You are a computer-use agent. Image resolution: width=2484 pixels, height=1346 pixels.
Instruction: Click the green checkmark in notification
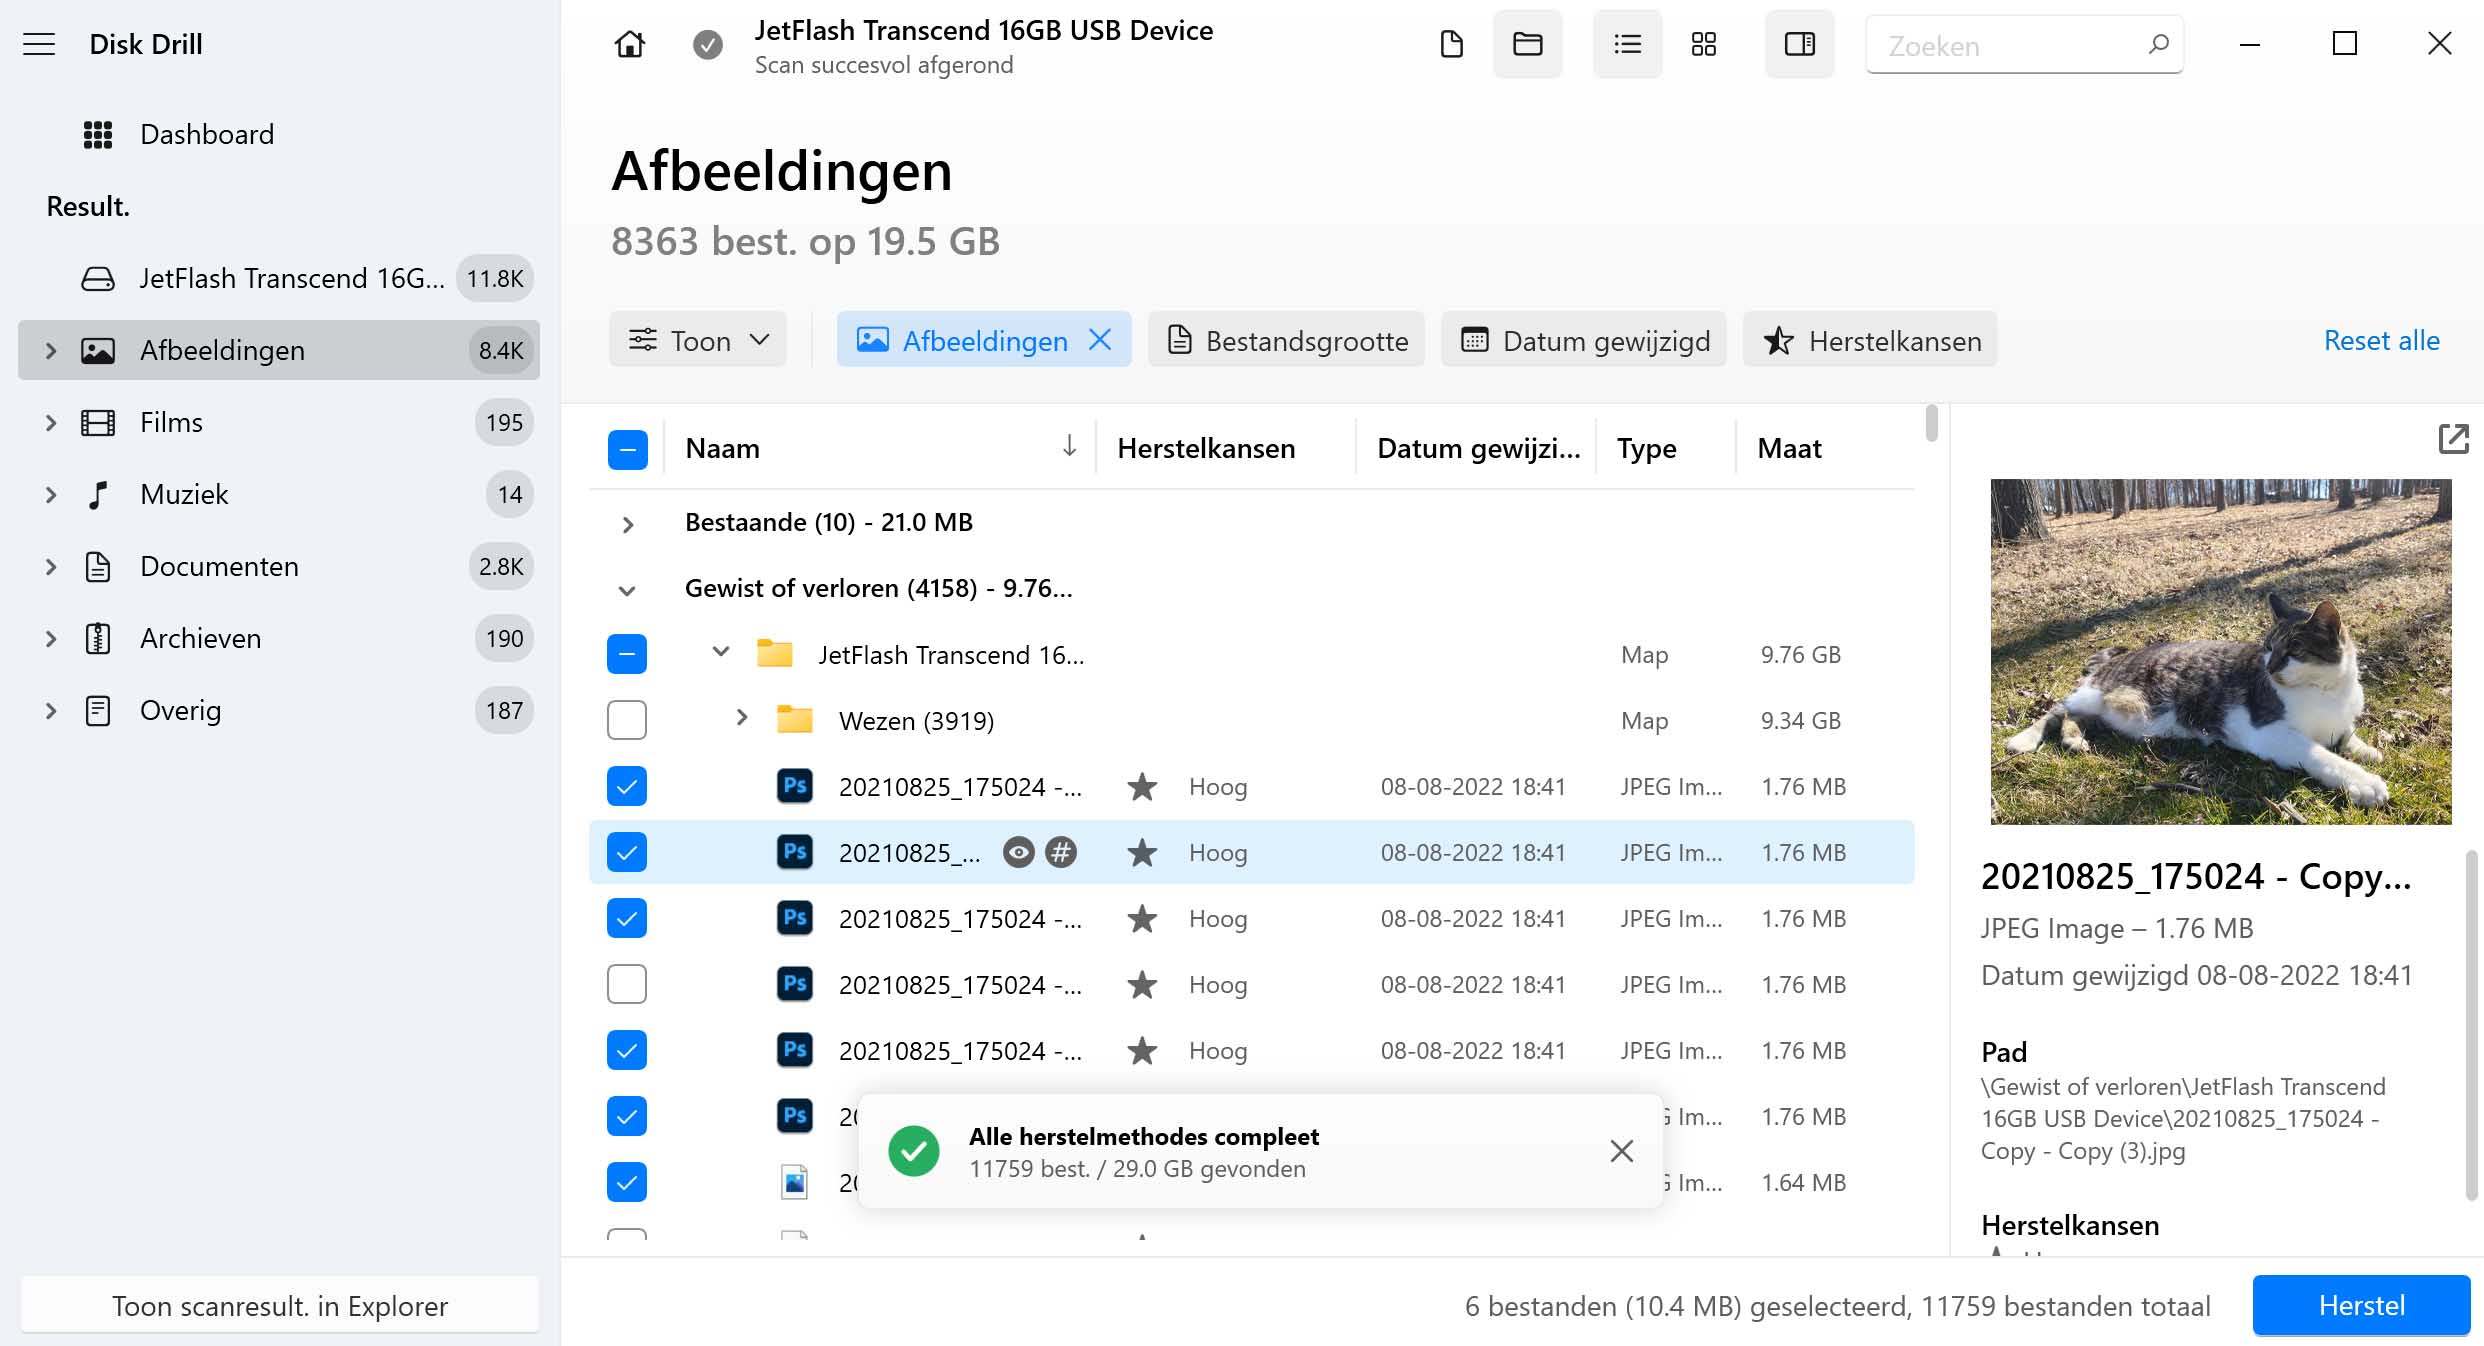[x=913, y=1150]
